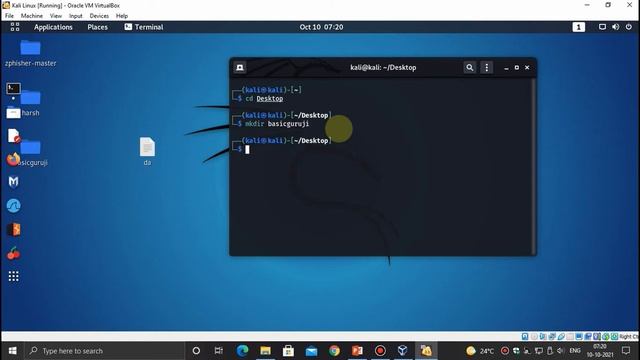
Task: Open the Kali Activities overview grid icon
Action: [15, 27]
